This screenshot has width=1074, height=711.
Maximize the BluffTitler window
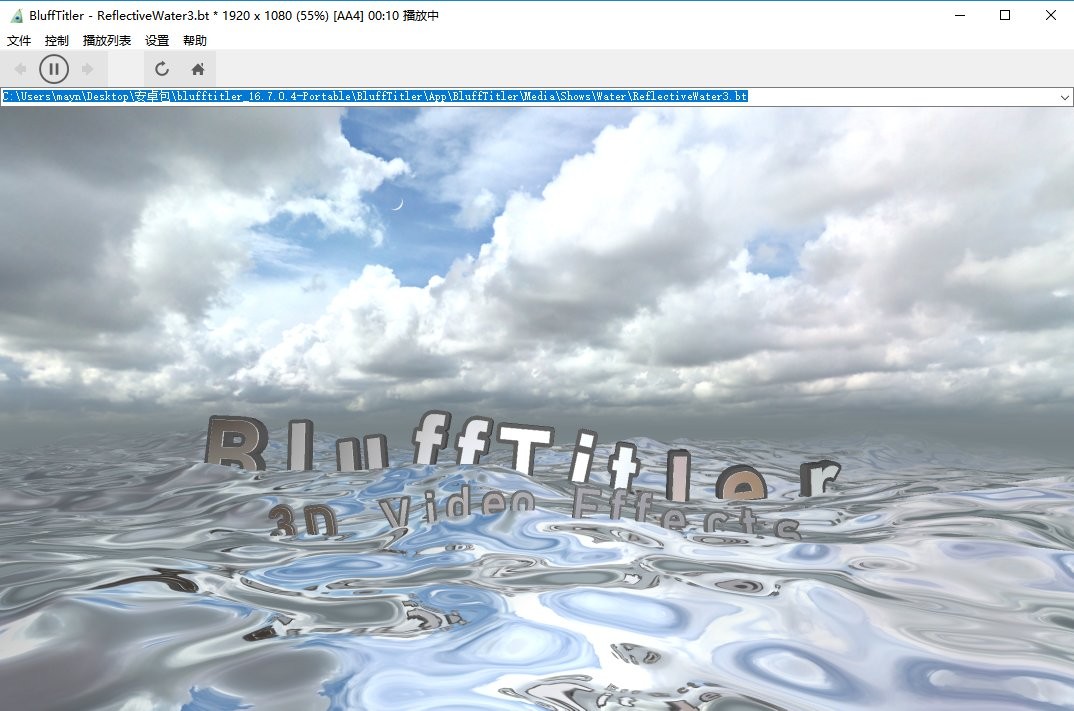point(1005,15)
